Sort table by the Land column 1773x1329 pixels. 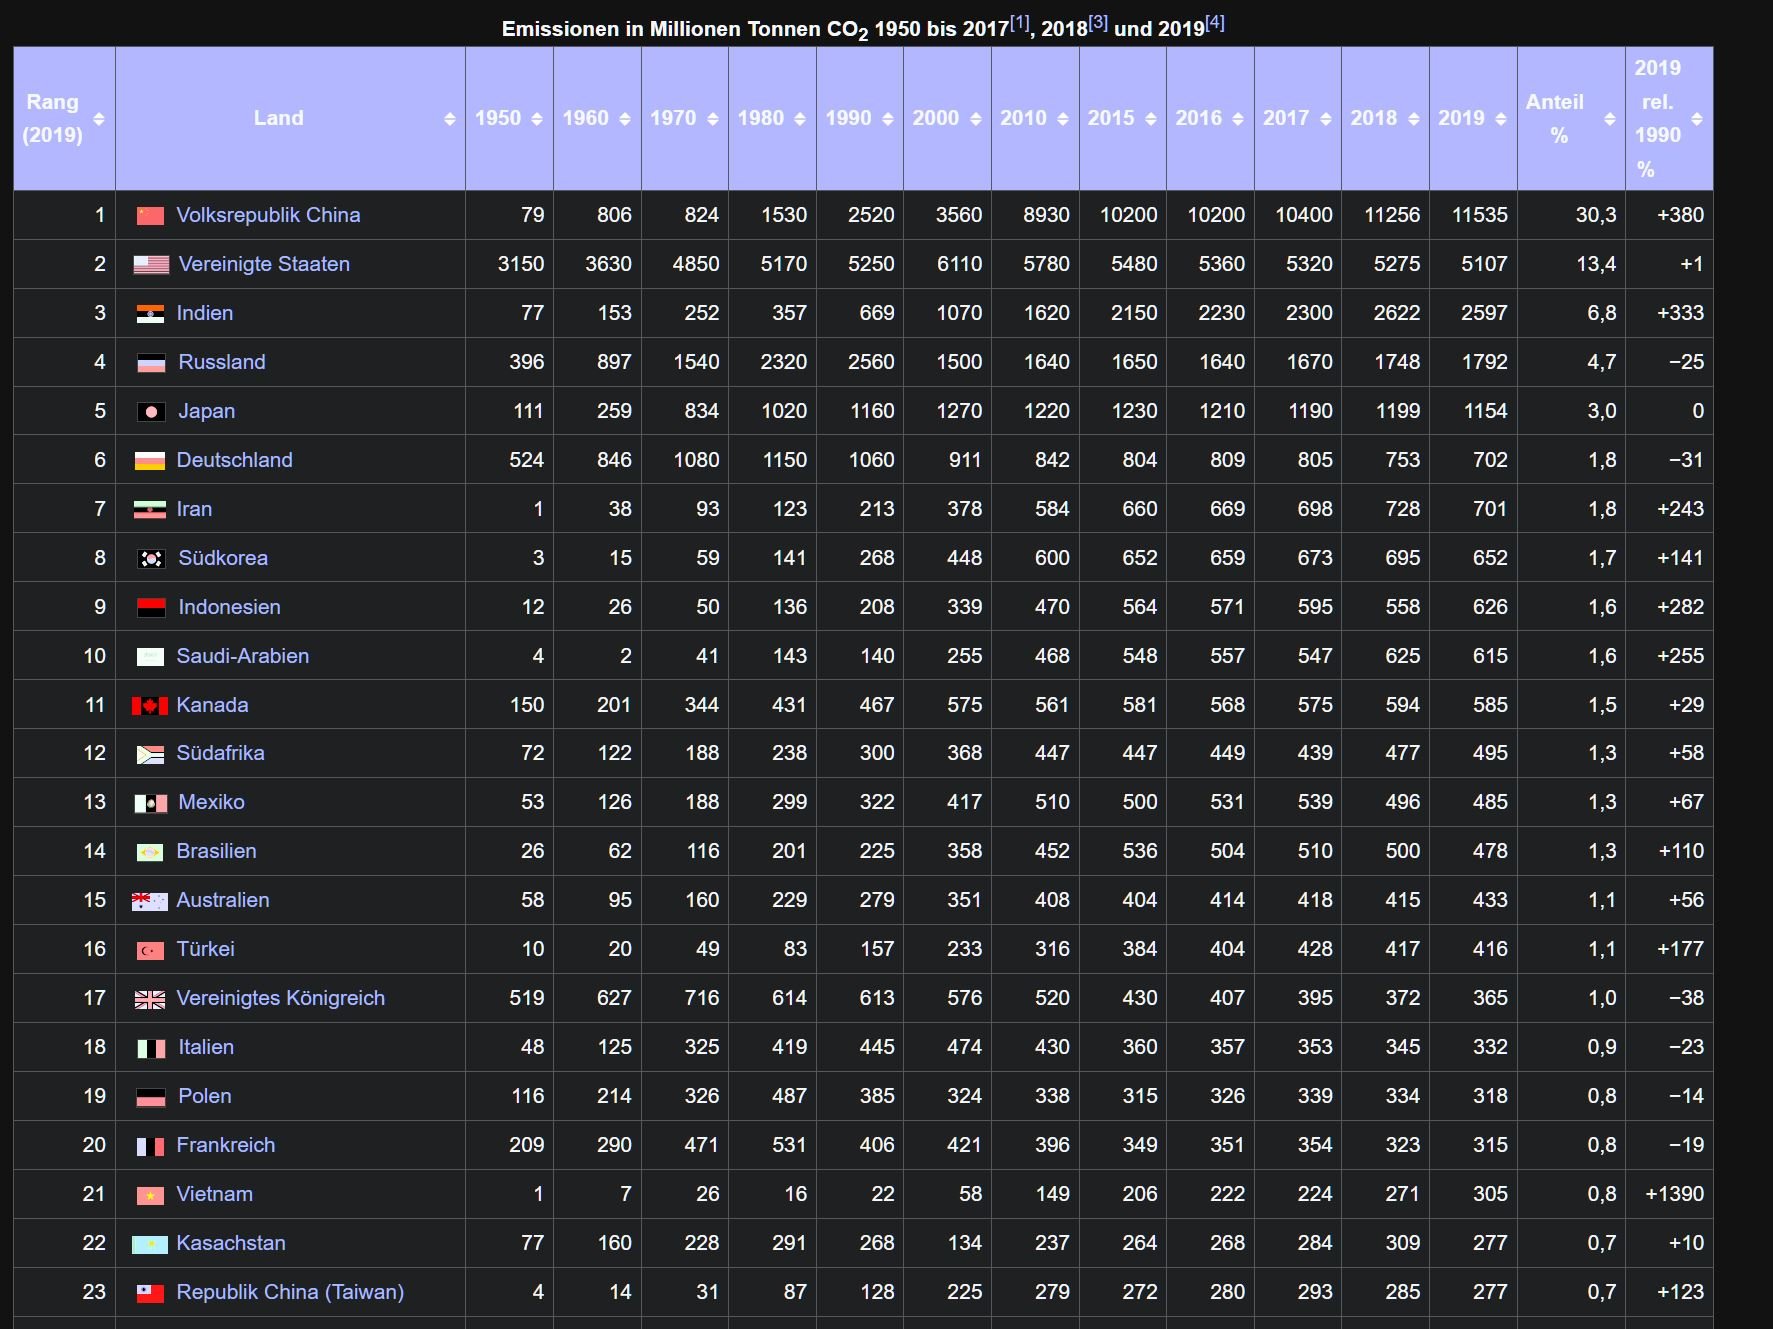click(449, 119)
